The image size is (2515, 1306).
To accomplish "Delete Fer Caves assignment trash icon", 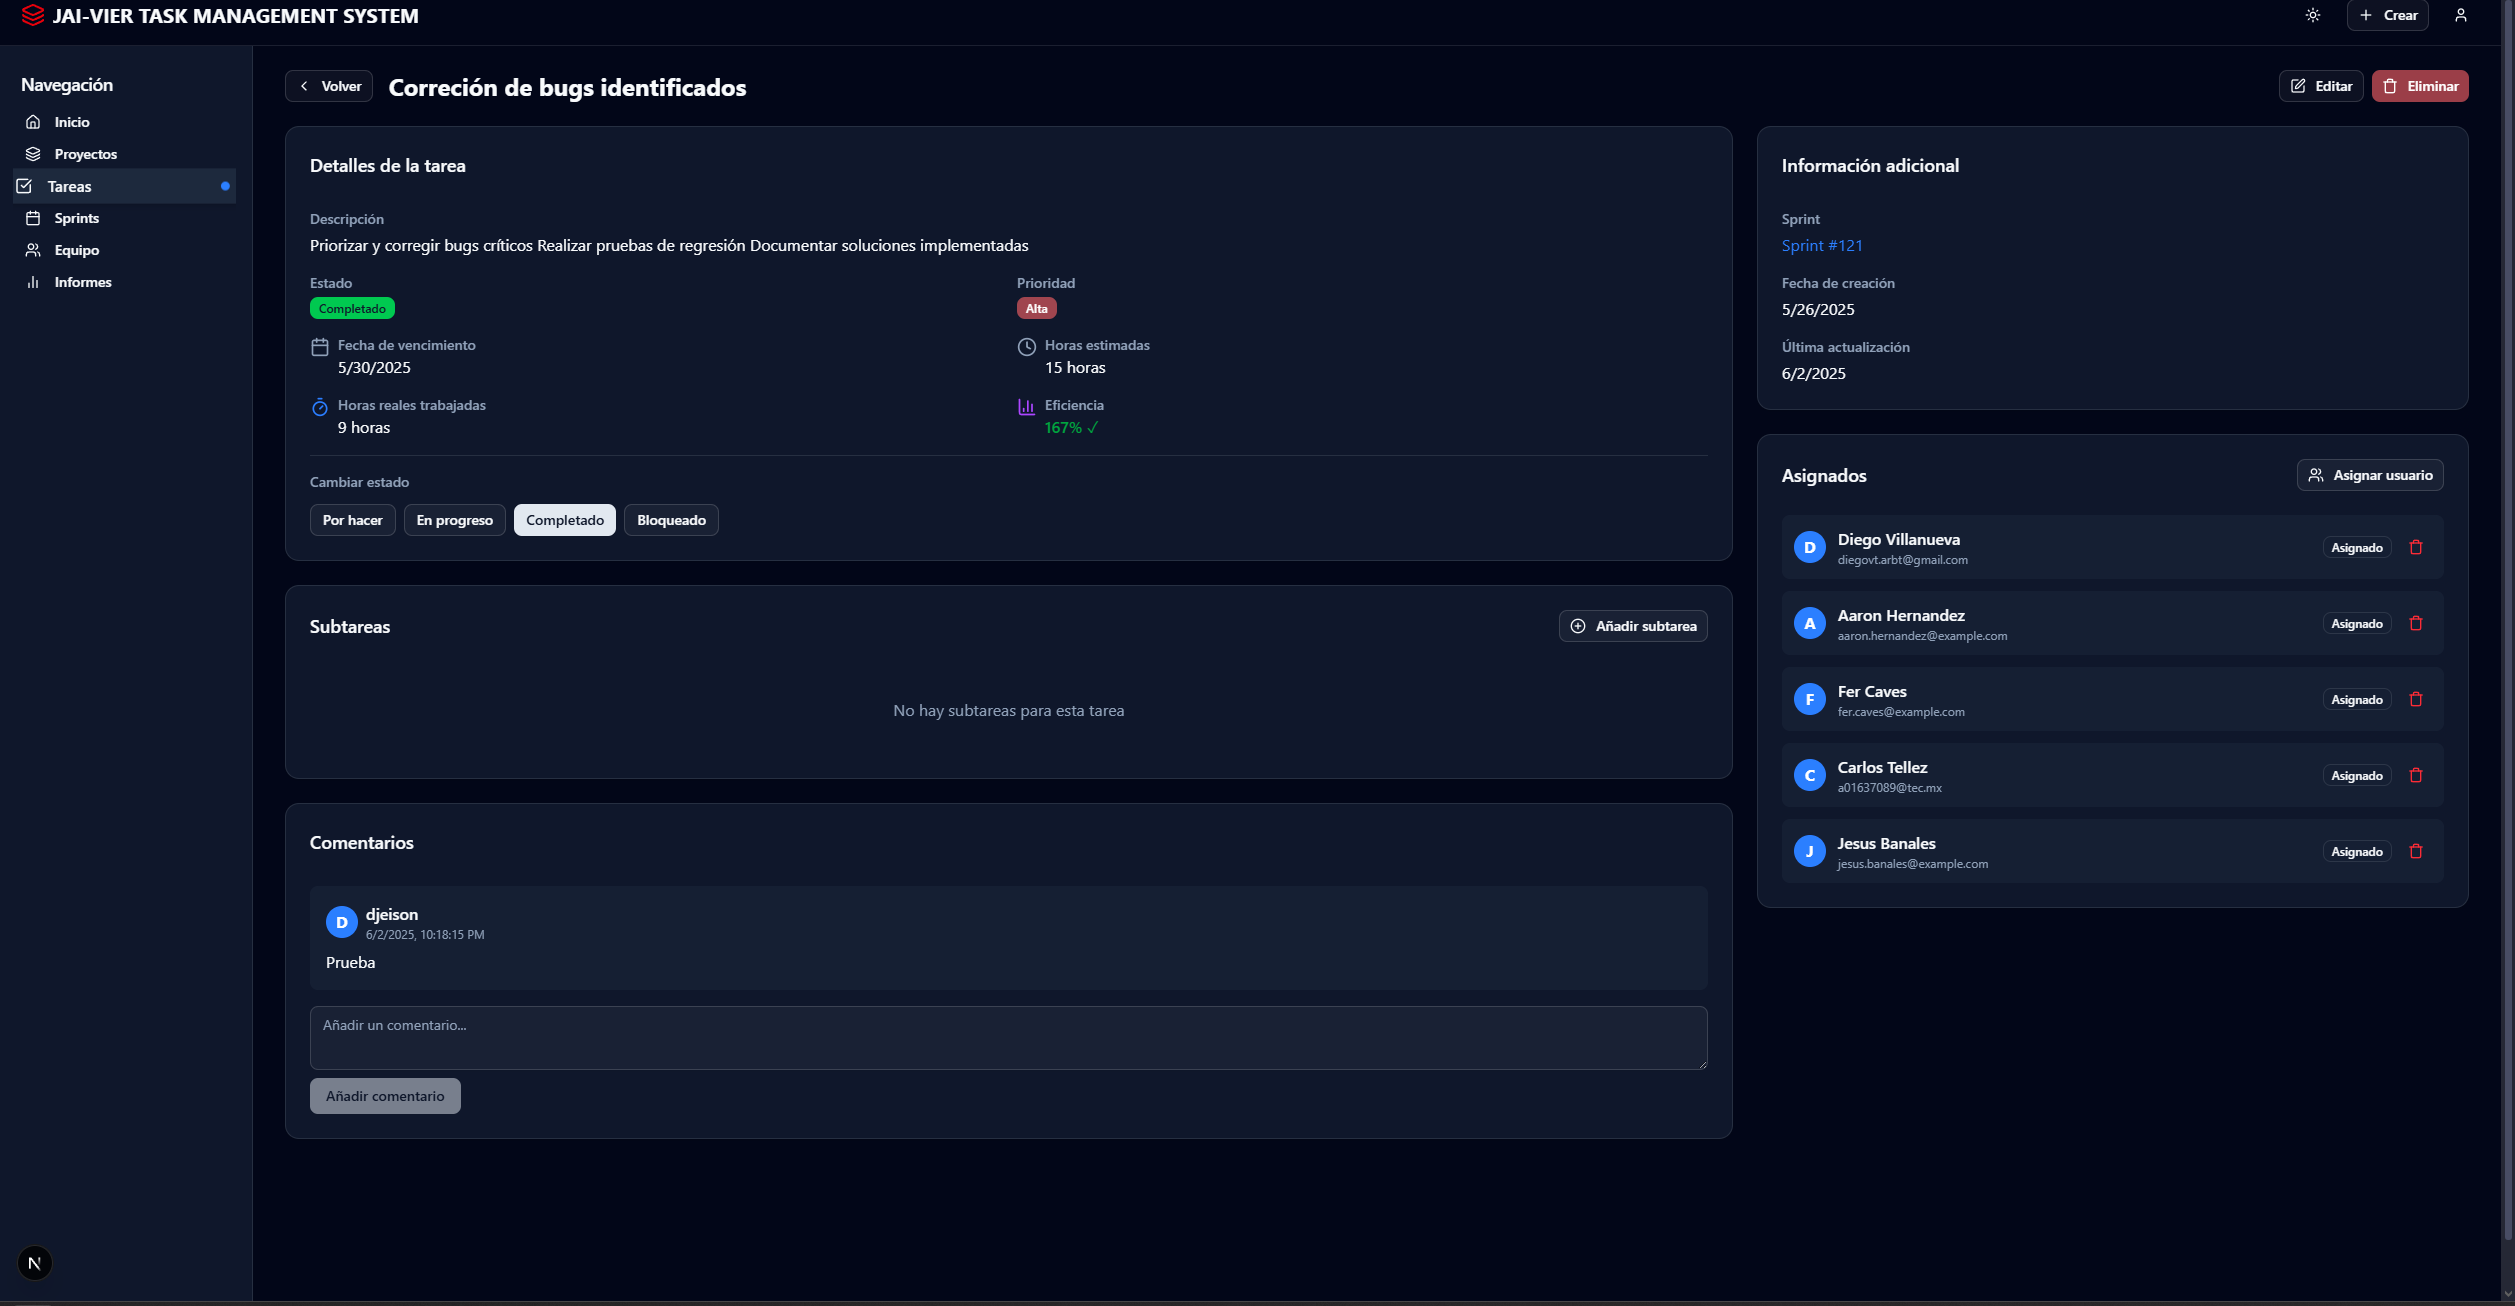I will coord(2416,699).
